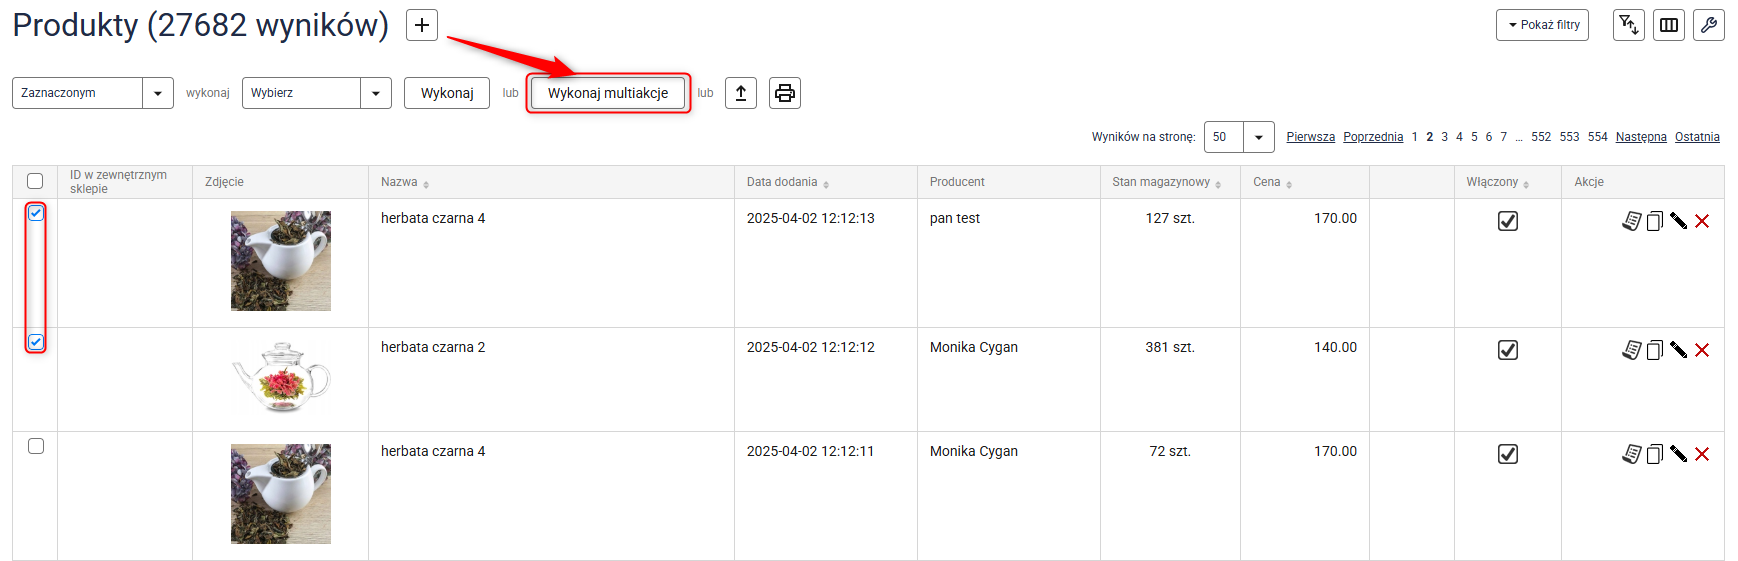Open the wrench settings icon
The image size is (1738, 561).
[x=1709, y=25]
